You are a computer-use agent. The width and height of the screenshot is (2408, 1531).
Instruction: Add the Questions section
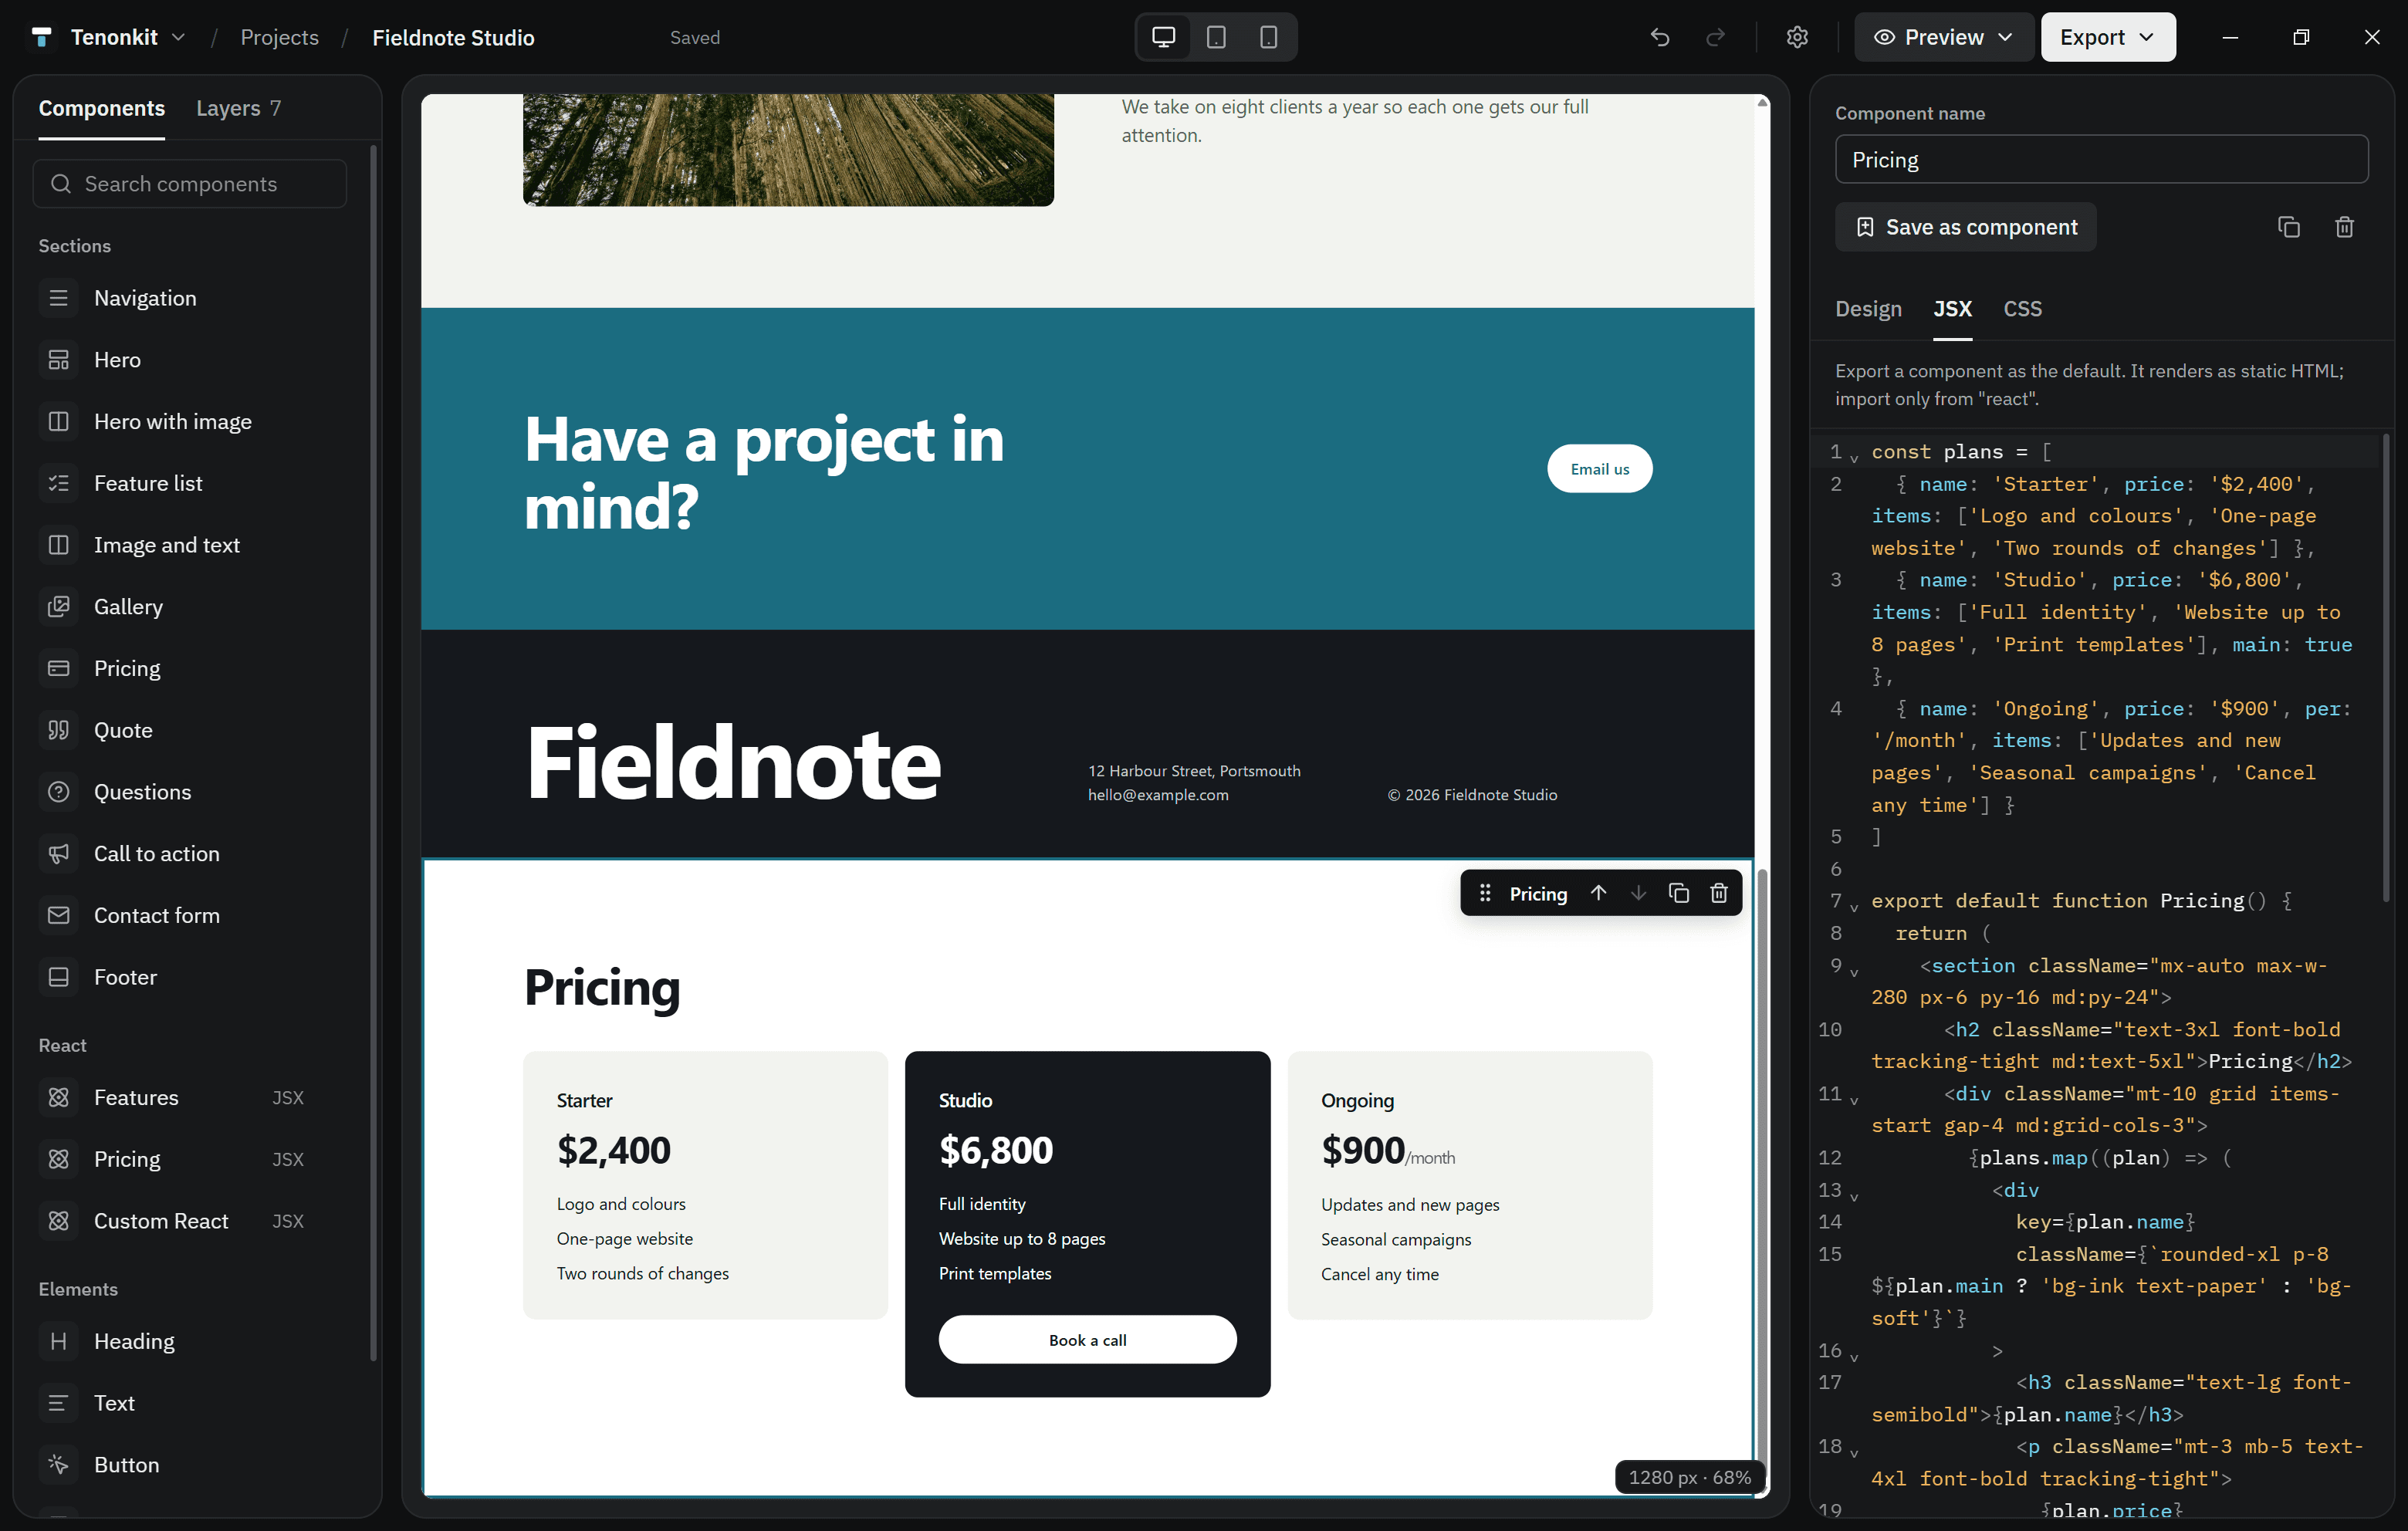[190, 792]
